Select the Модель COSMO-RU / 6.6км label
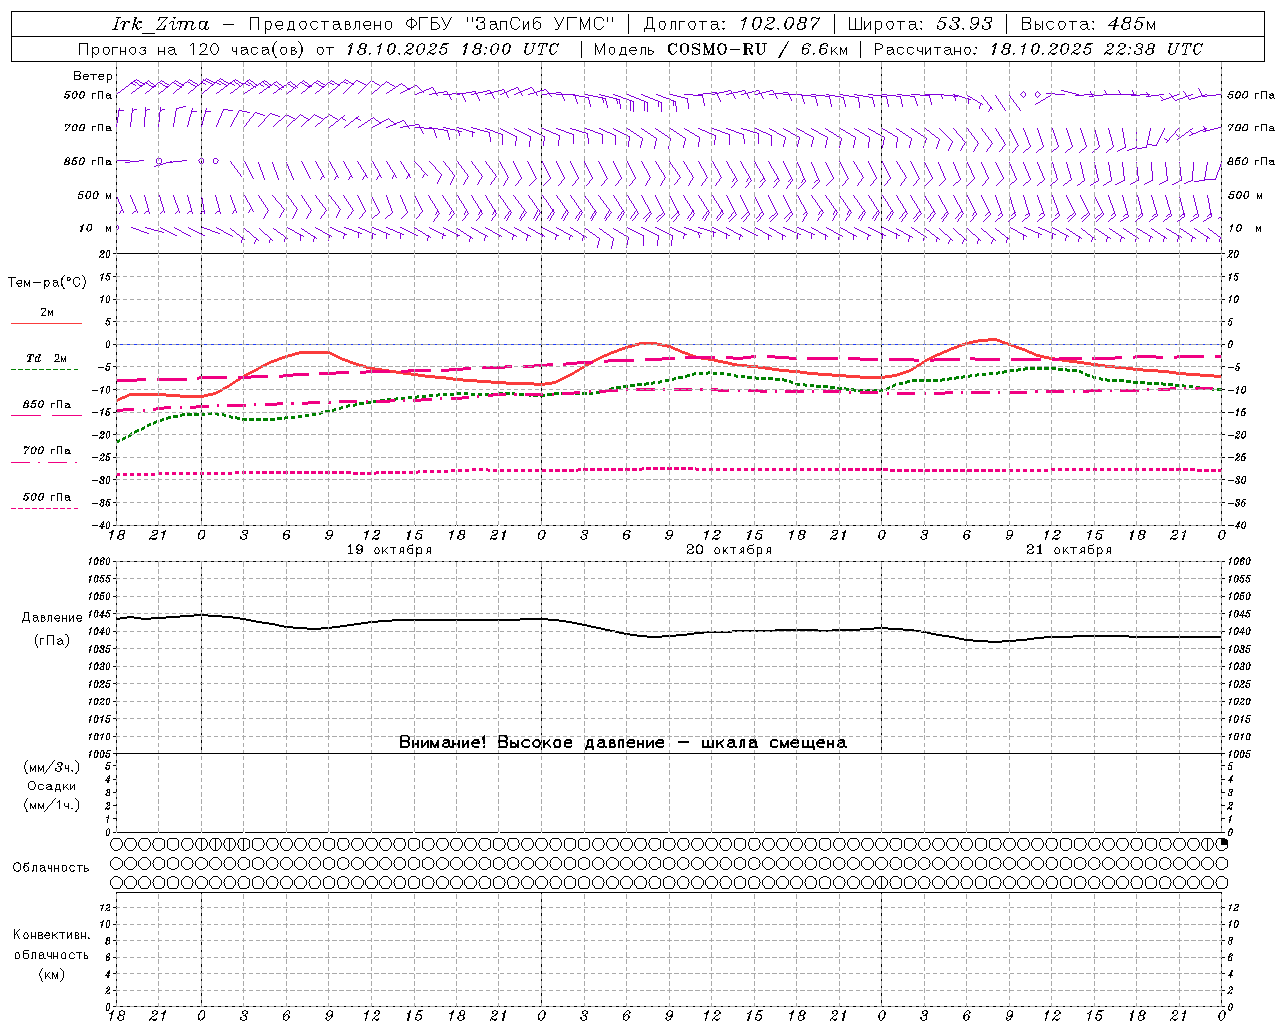1280x1024 pixels. pyautogui.click(x=721, y=49)
